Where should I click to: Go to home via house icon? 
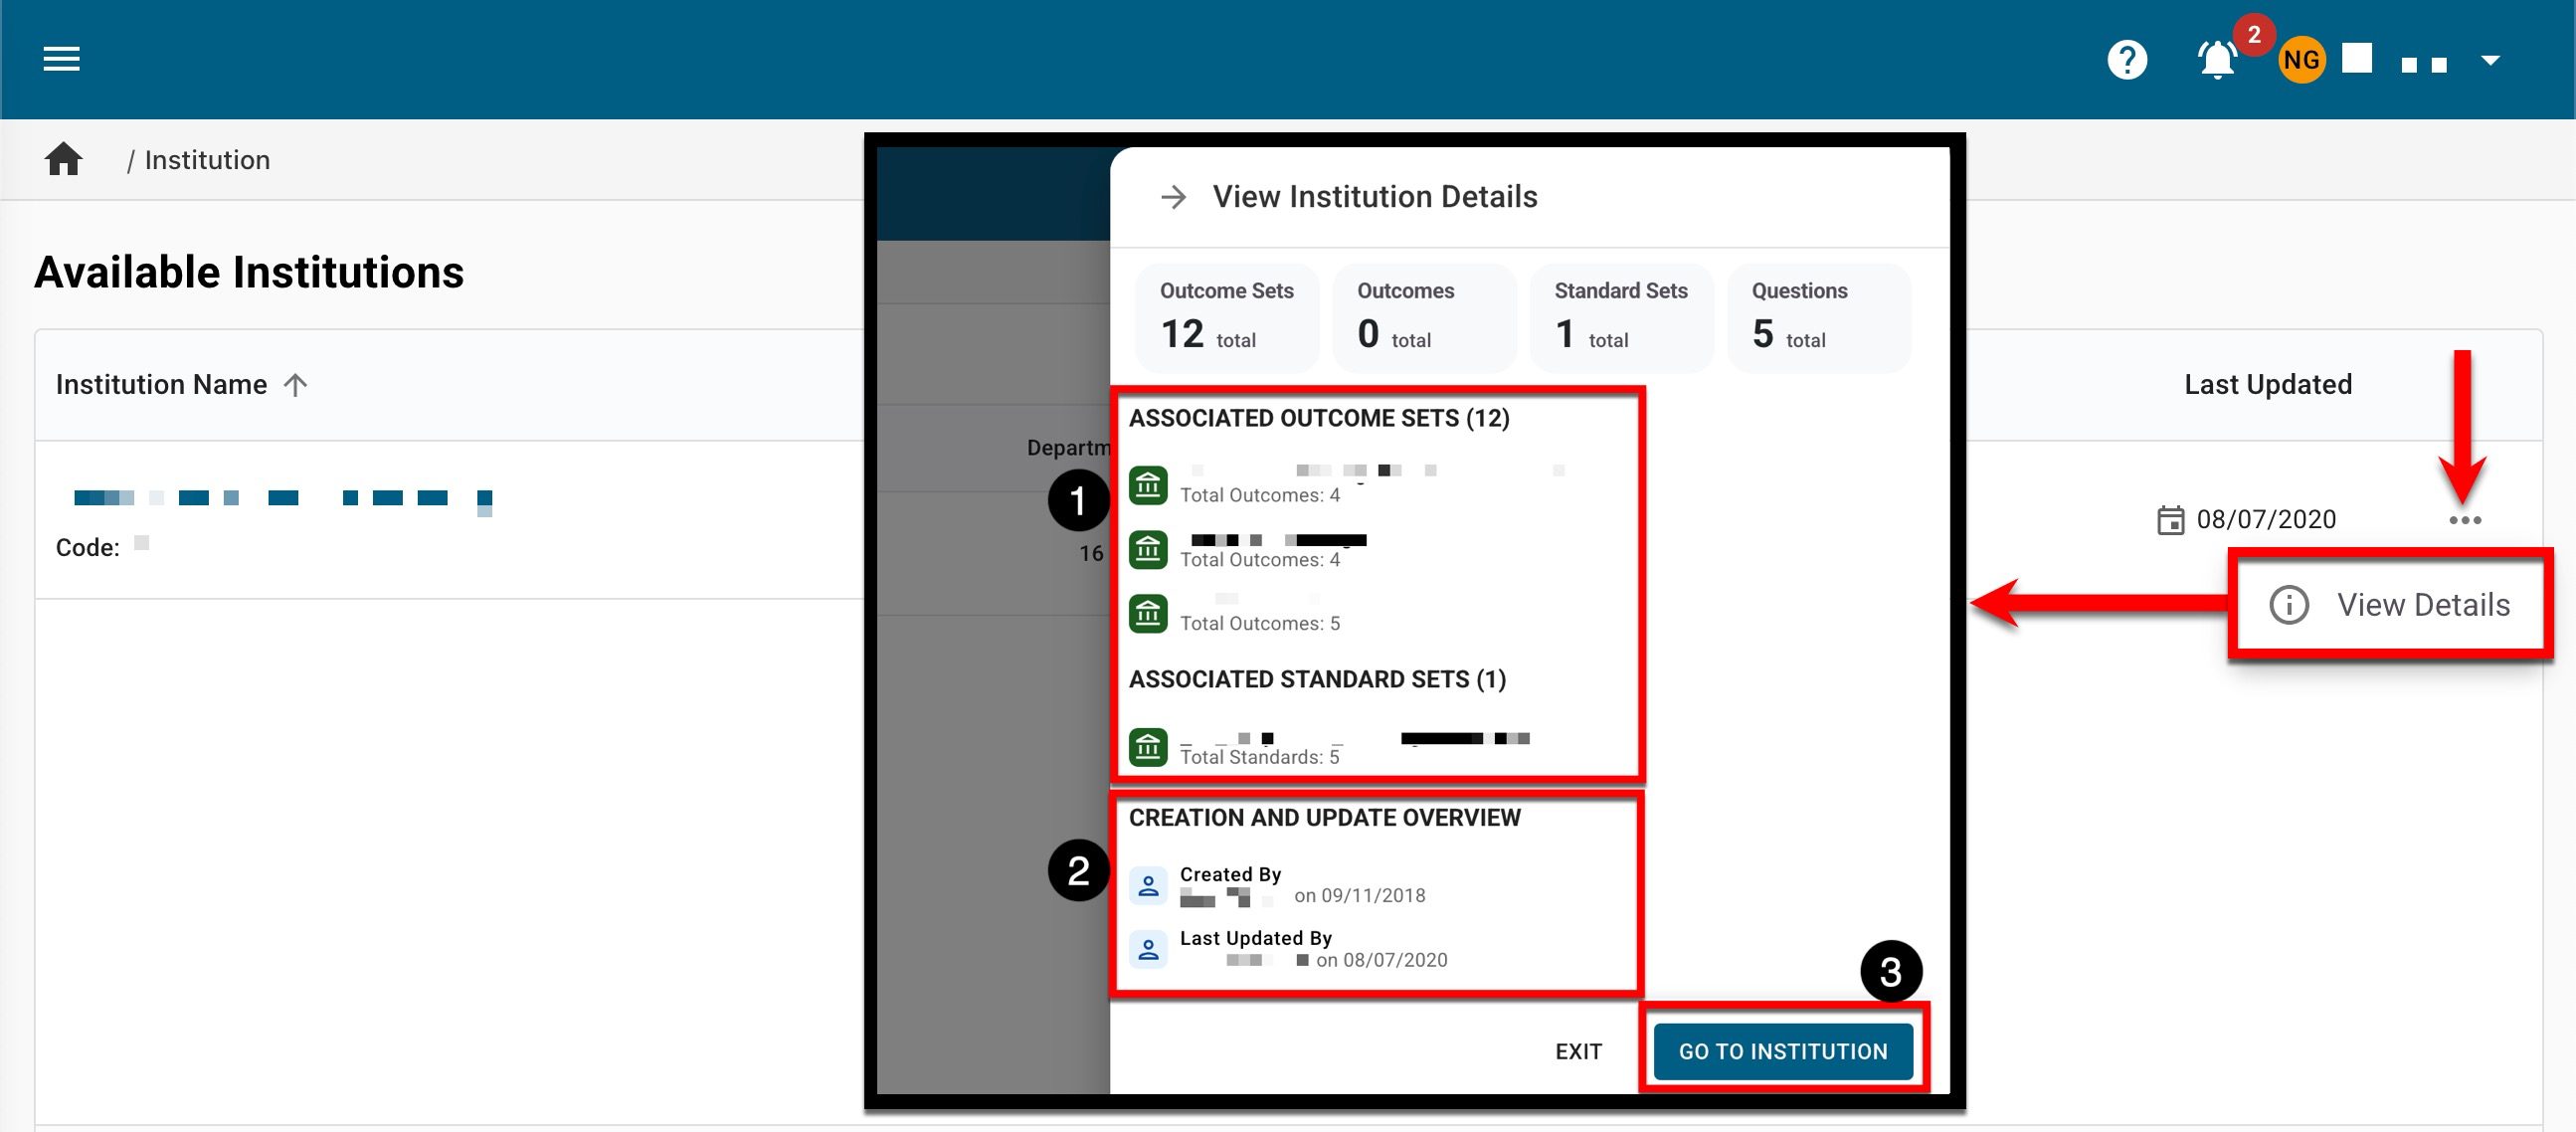[63, 159]
